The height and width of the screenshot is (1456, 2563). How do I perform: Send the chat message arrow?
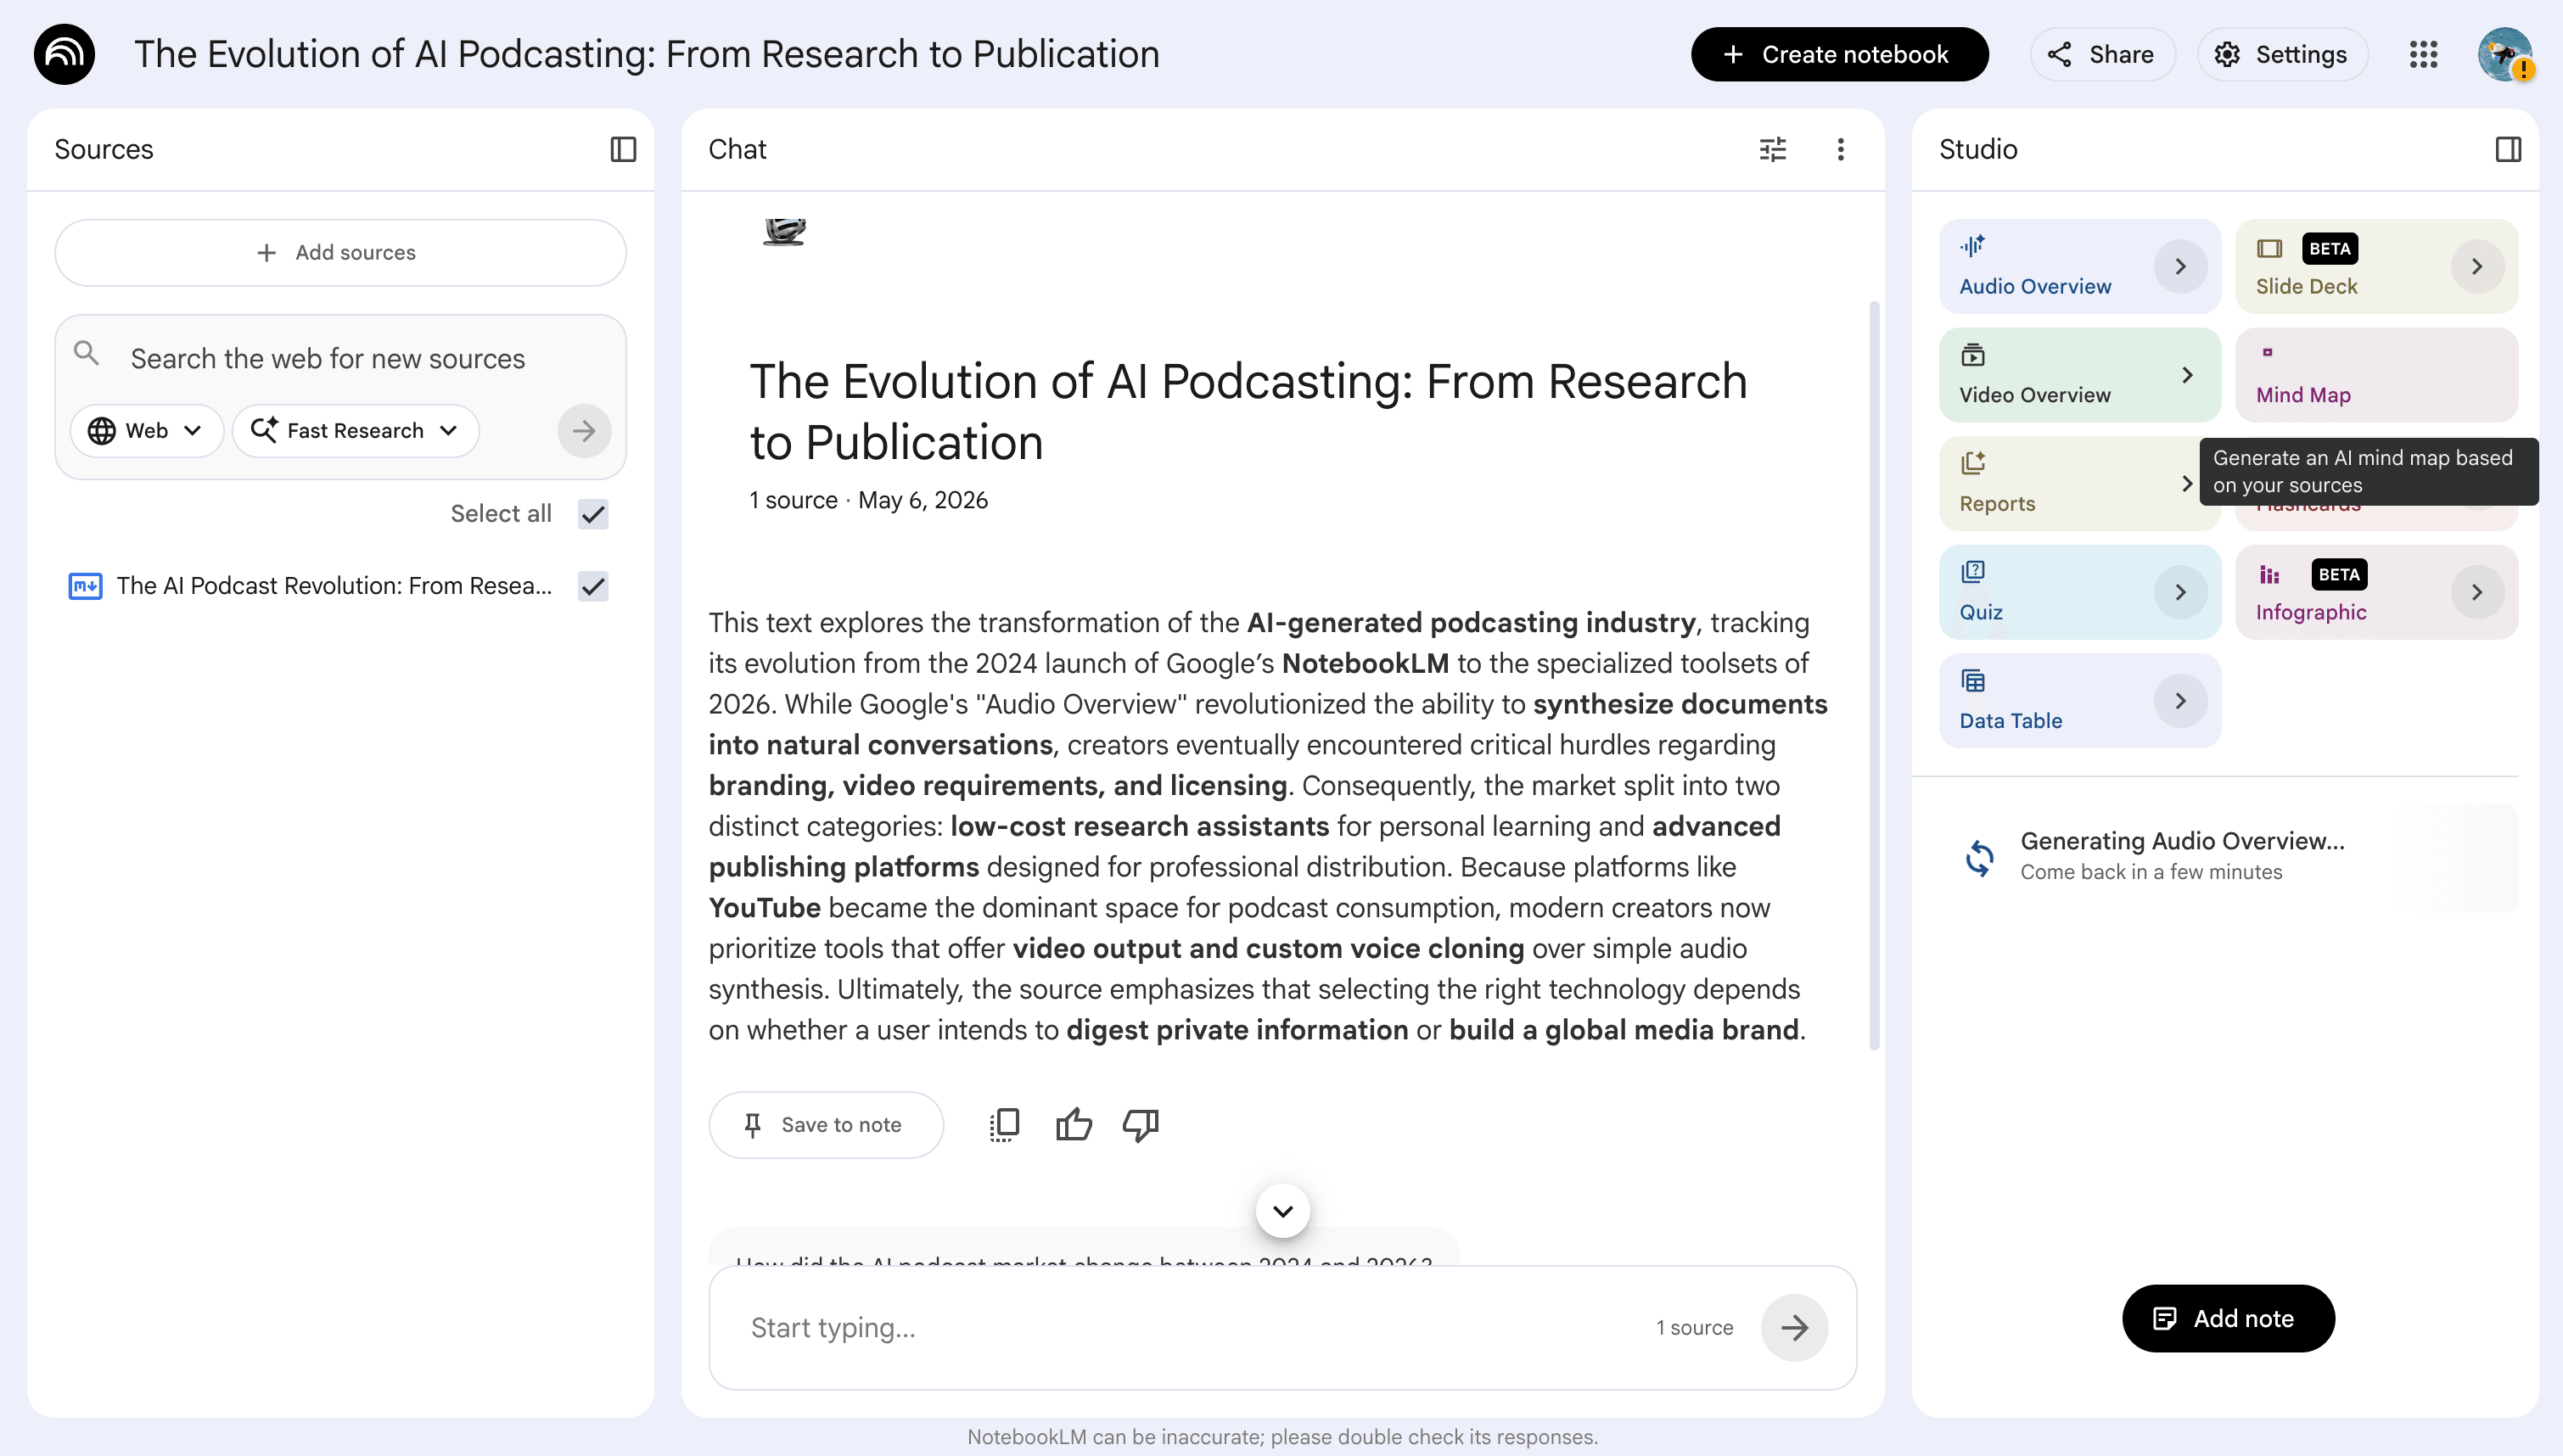1794,1328
